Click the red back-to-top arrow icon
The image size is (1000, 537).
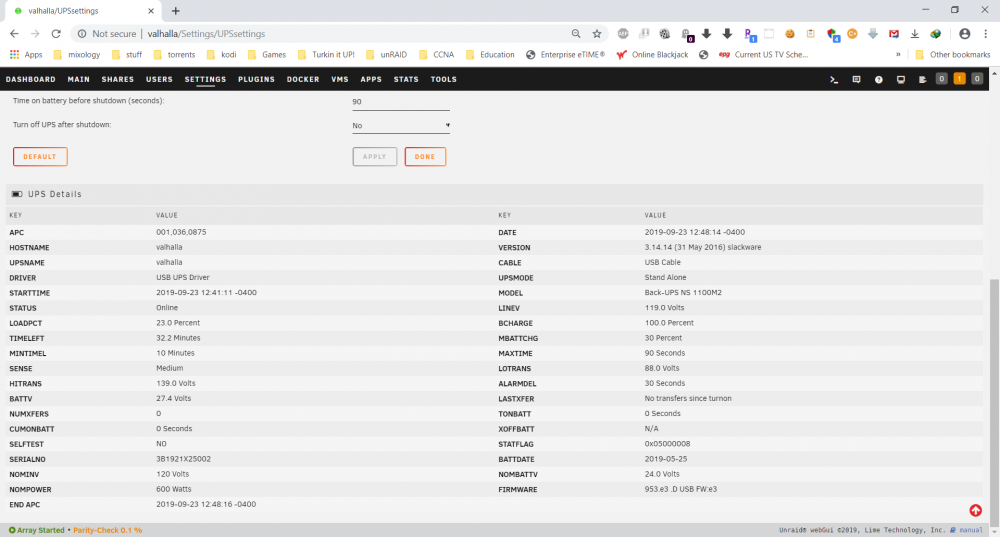coord(976,510)
